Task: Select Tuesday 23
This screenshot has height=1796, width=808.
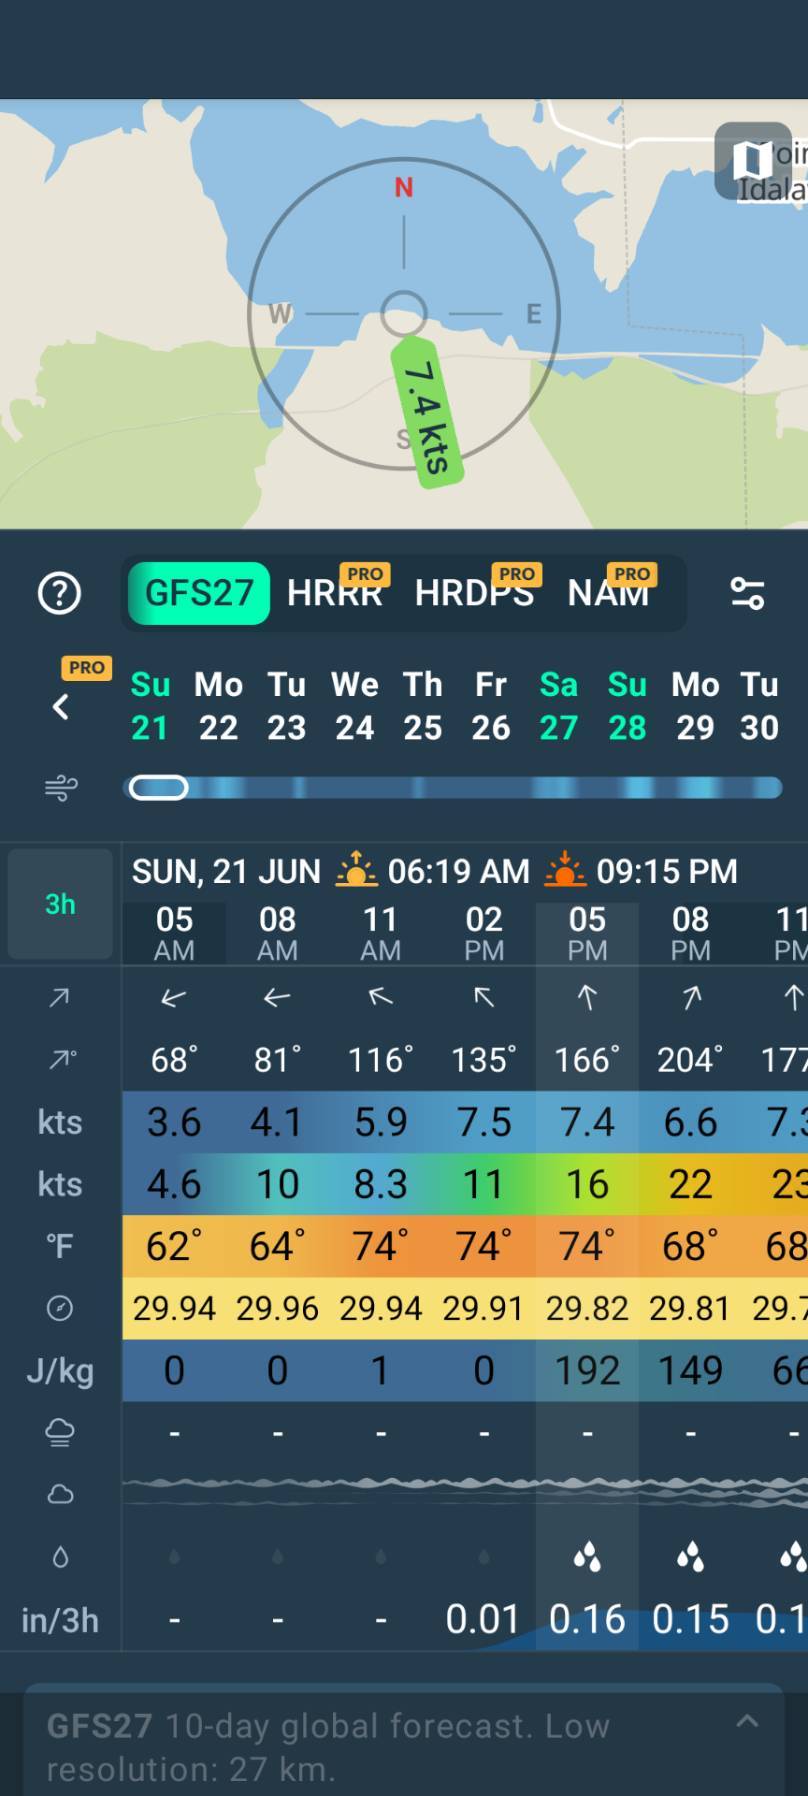Action: tap(286, 706)
